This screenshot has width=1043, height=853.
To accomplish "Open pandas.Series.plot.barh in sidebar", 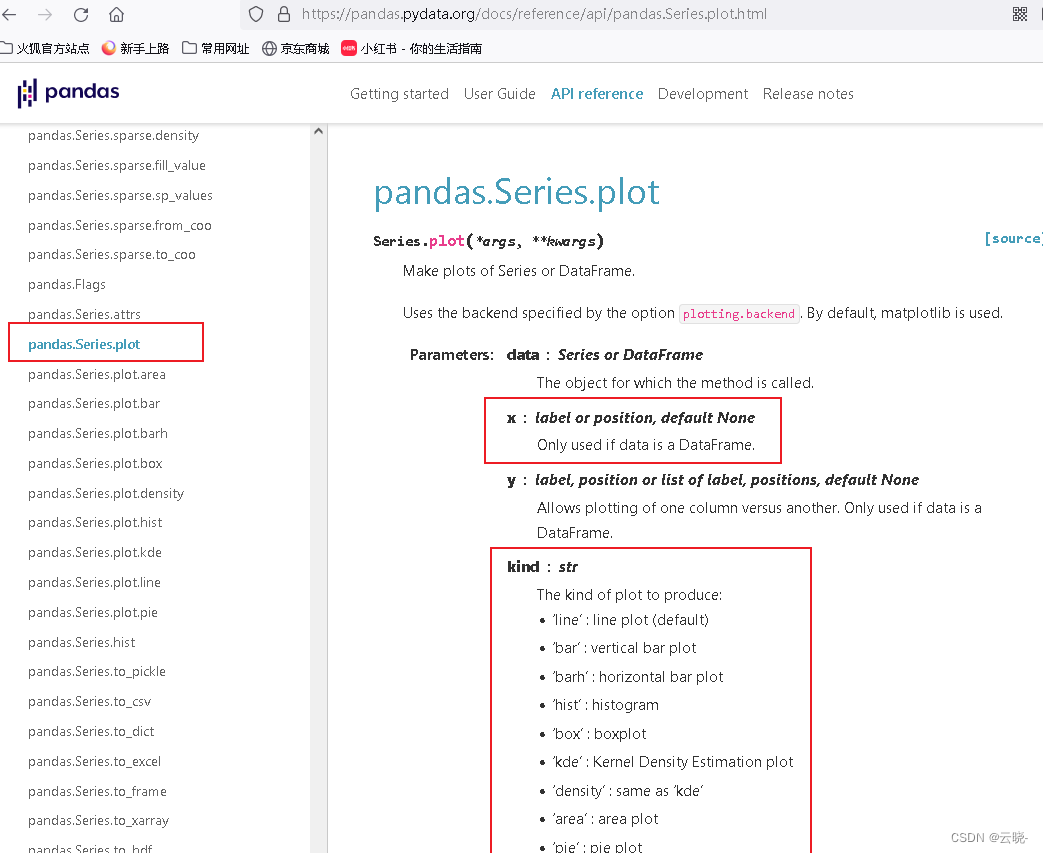I will (x=98, y=434).
